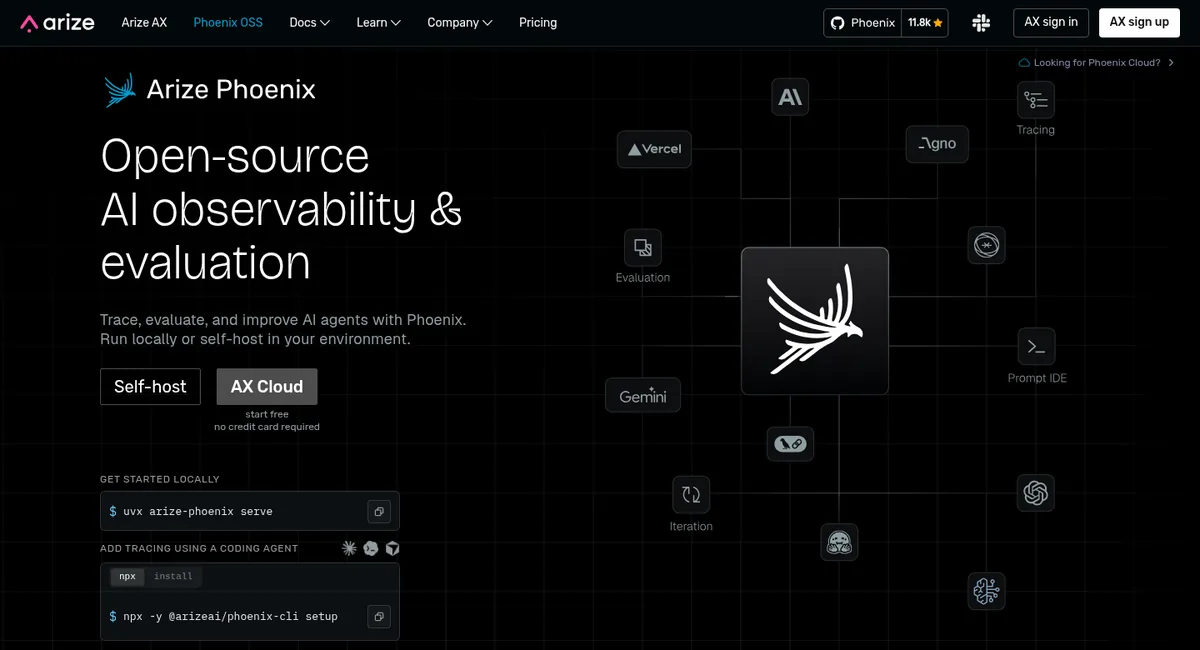Click the 'GET STARTED LOCALLY' heading

tap(160, 479)
